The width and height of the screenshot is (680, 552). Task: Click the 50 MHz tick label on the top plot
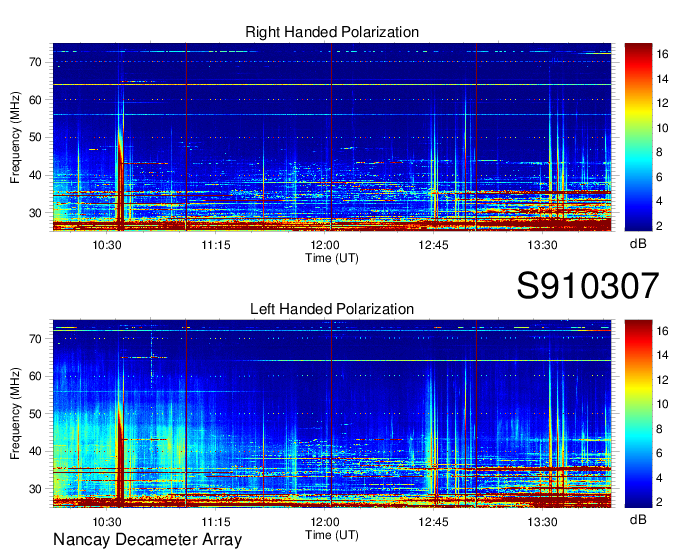[x=35, y=138]
